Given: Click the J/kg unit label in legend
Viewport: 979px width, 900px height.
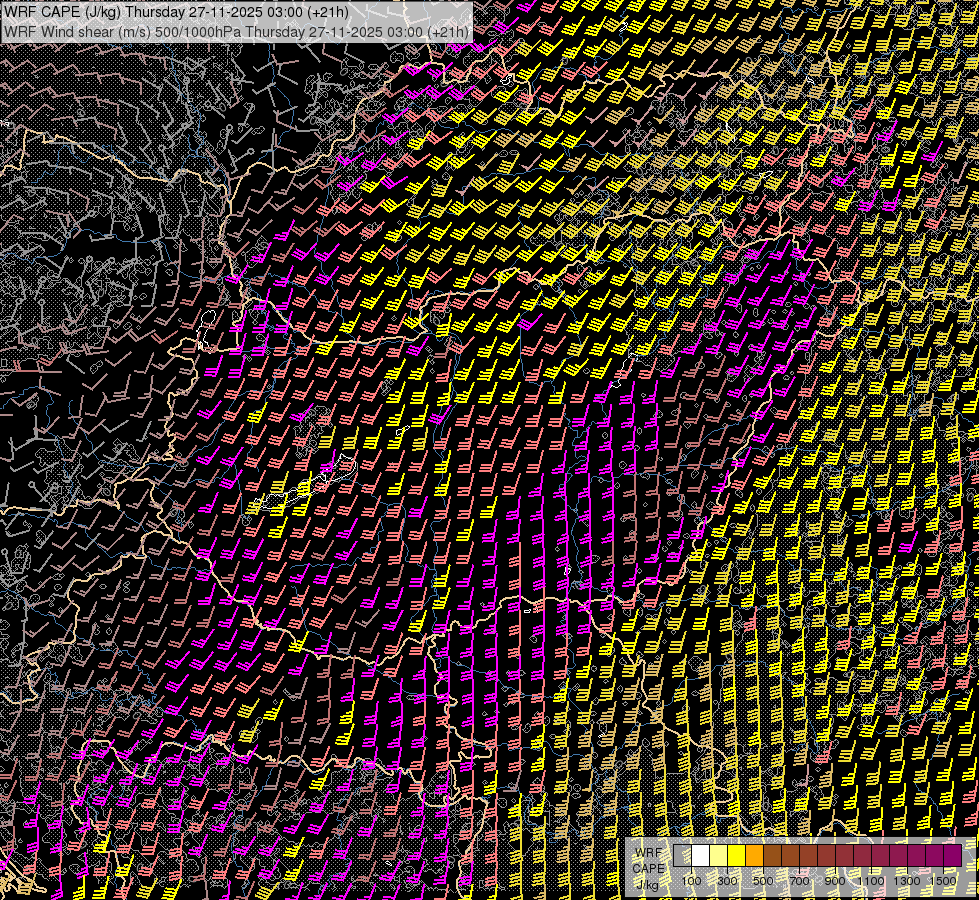Looking at the screenshot, I should (648, 885).
